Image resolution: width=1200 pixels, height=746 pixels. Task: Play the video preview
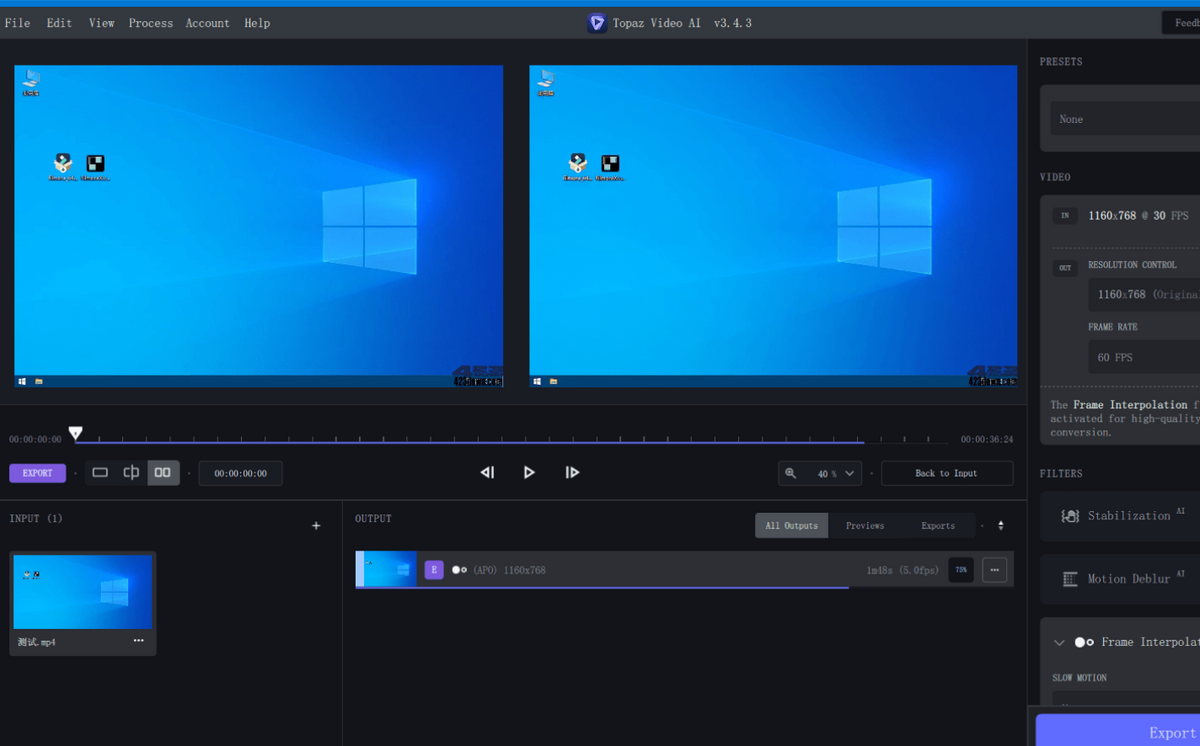[x=529, y=473]
